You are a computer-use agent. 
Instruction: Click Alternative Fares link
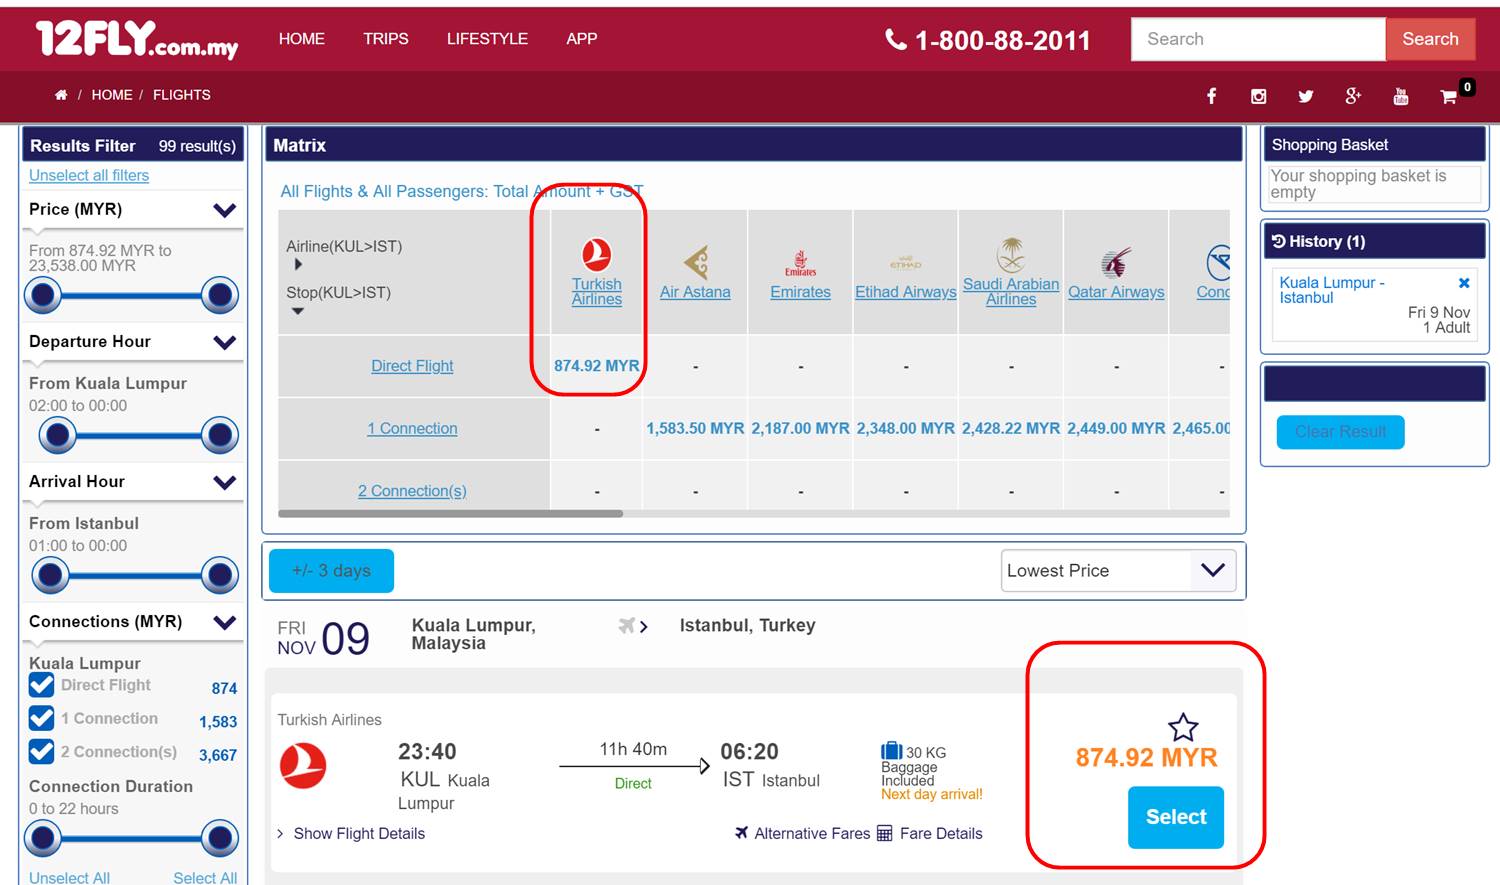click(803, 833)
